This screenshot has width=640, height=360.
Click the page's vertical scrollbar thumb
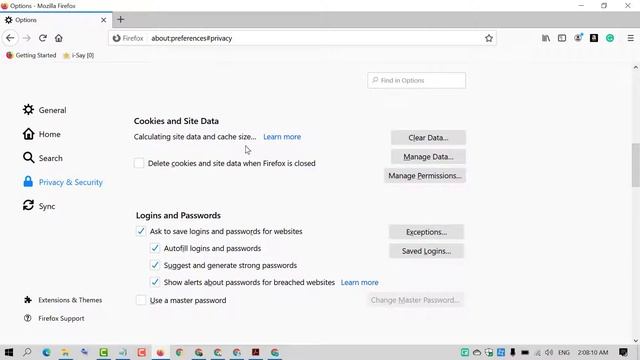pos(636,165)
